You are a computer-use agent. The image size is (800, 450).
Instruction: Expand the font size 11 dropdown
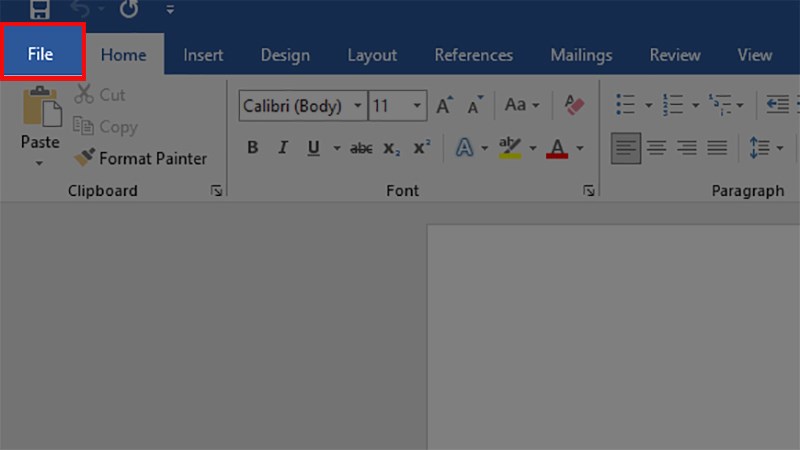[415, 105]
